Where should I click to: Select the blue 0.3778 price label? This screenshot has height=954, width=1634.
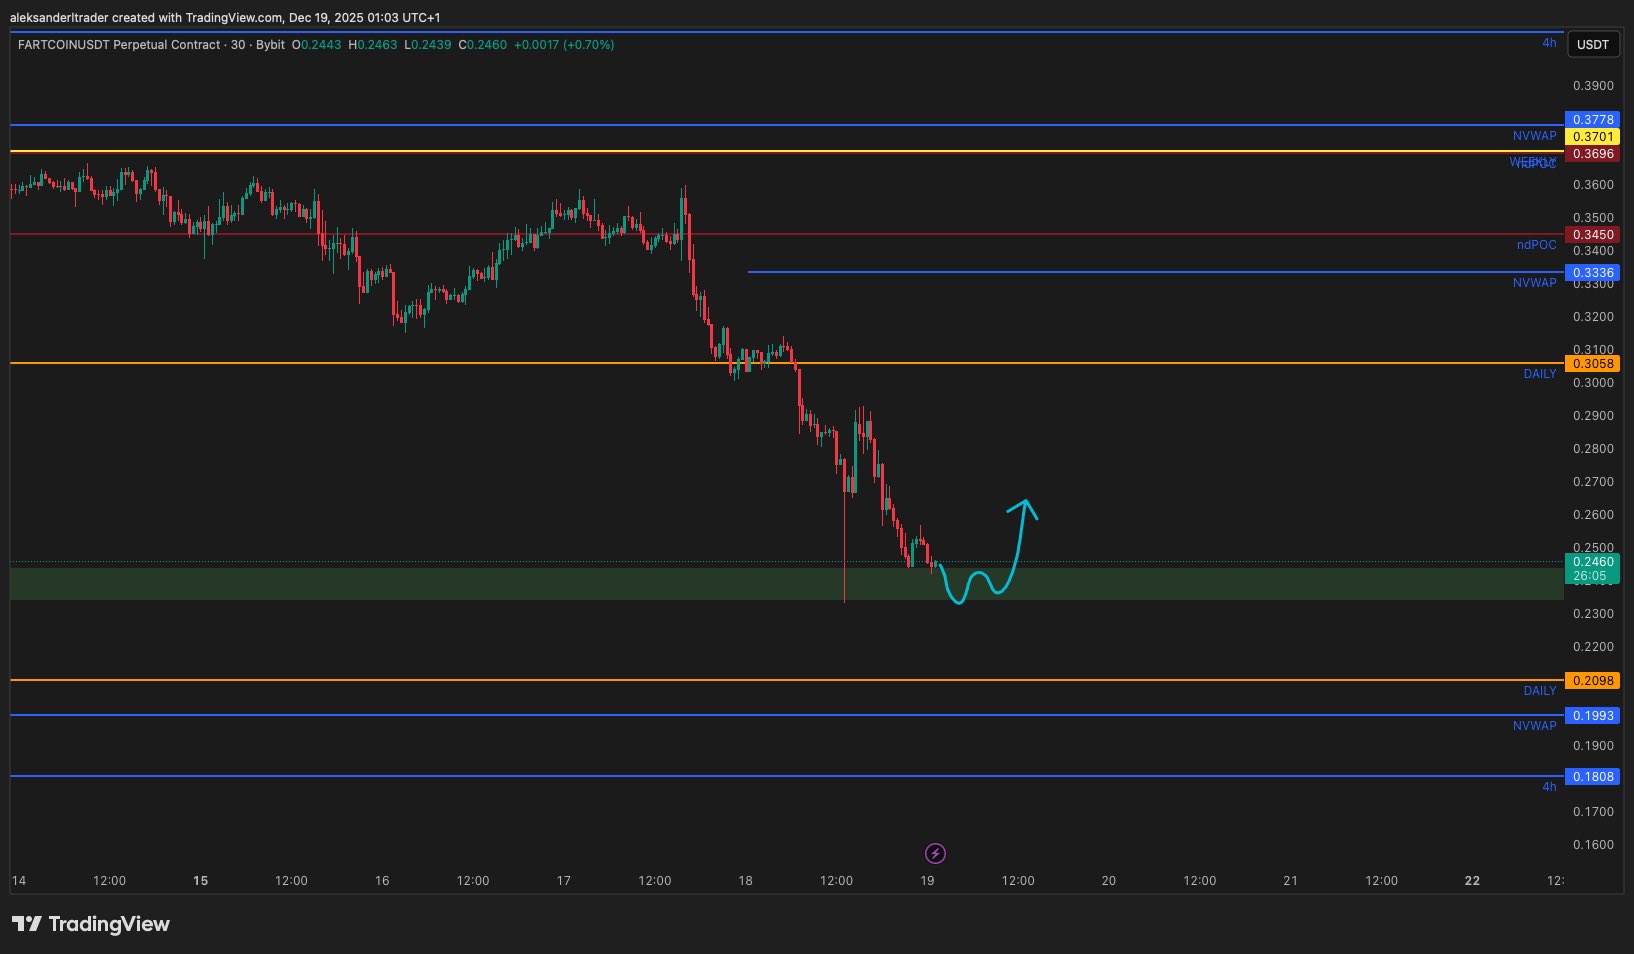point(1592,119)
